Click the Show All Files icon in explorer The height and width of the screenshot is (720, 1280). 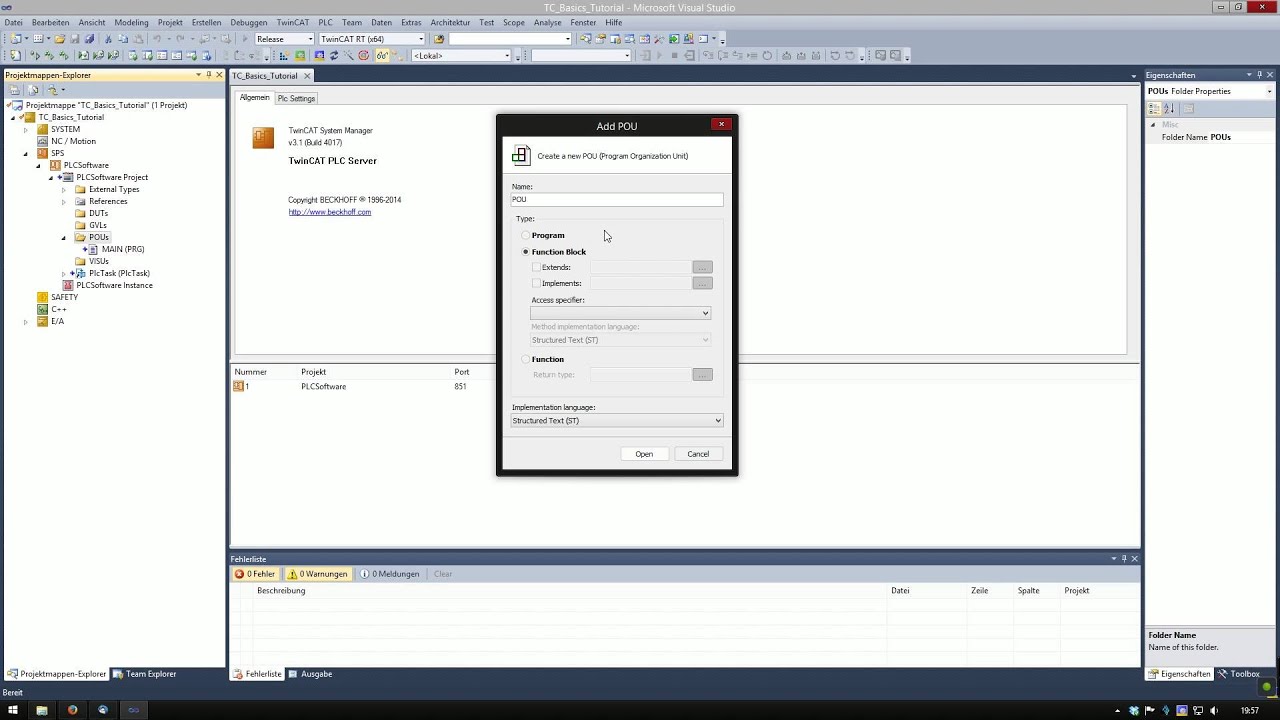33,90
